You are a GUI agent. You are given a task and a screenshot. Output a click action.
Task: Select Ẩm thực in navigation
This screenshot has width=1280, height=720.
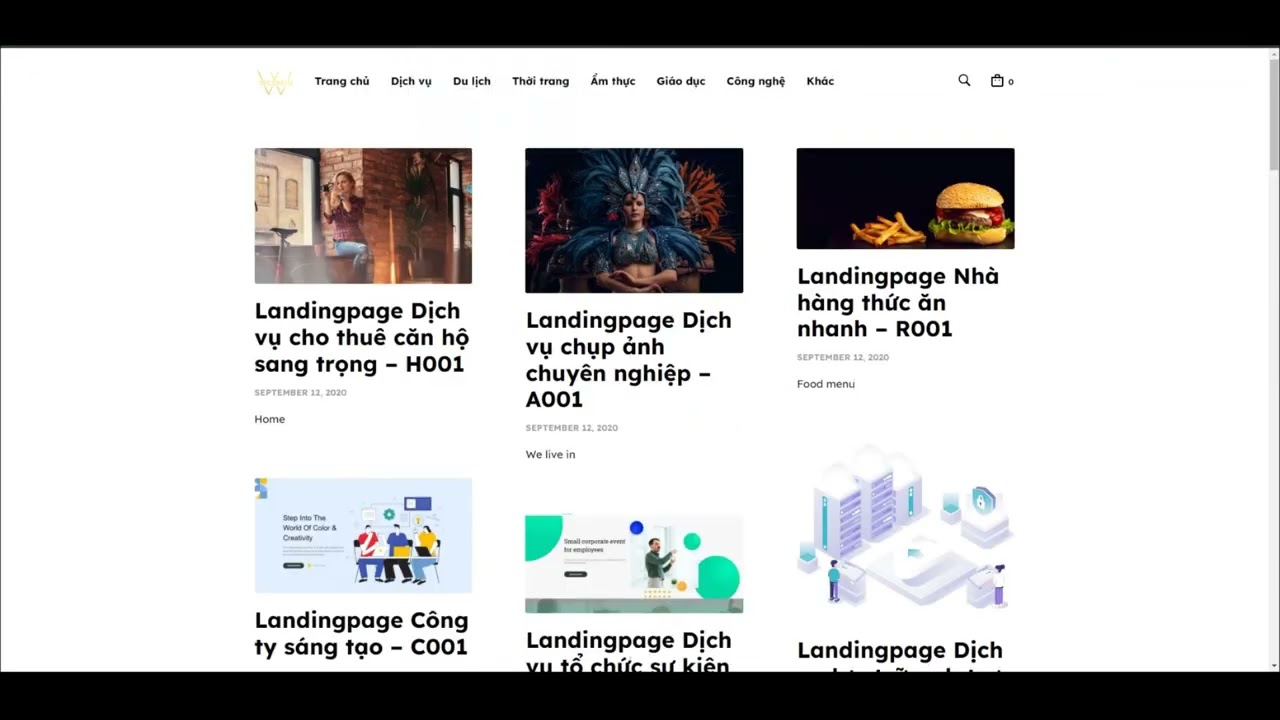pos(613,81)
